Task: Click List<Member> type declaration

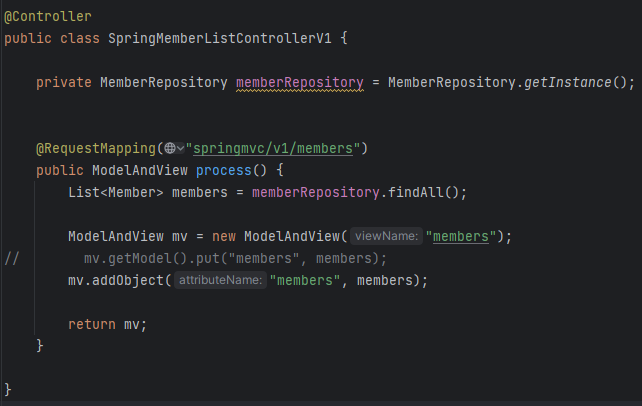Action: (115, 192)
